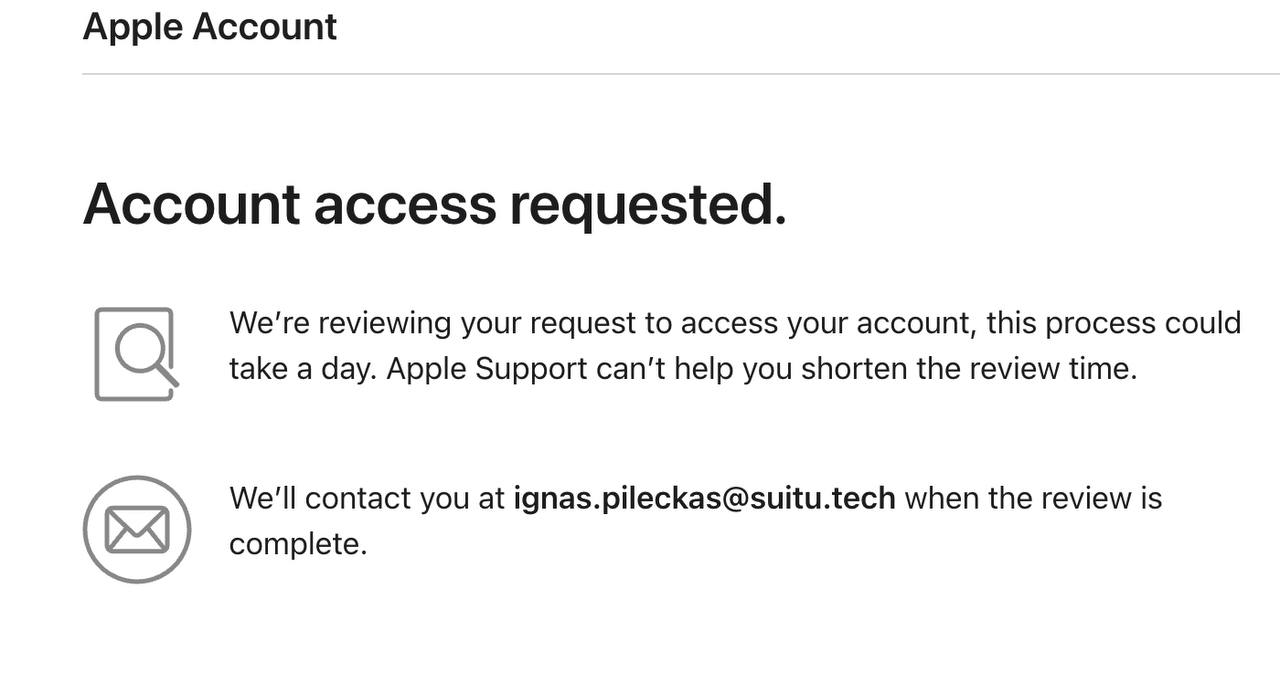1280x683 pixels.
Task: Click the phrase "take a day"
Action: coord(303,369)
